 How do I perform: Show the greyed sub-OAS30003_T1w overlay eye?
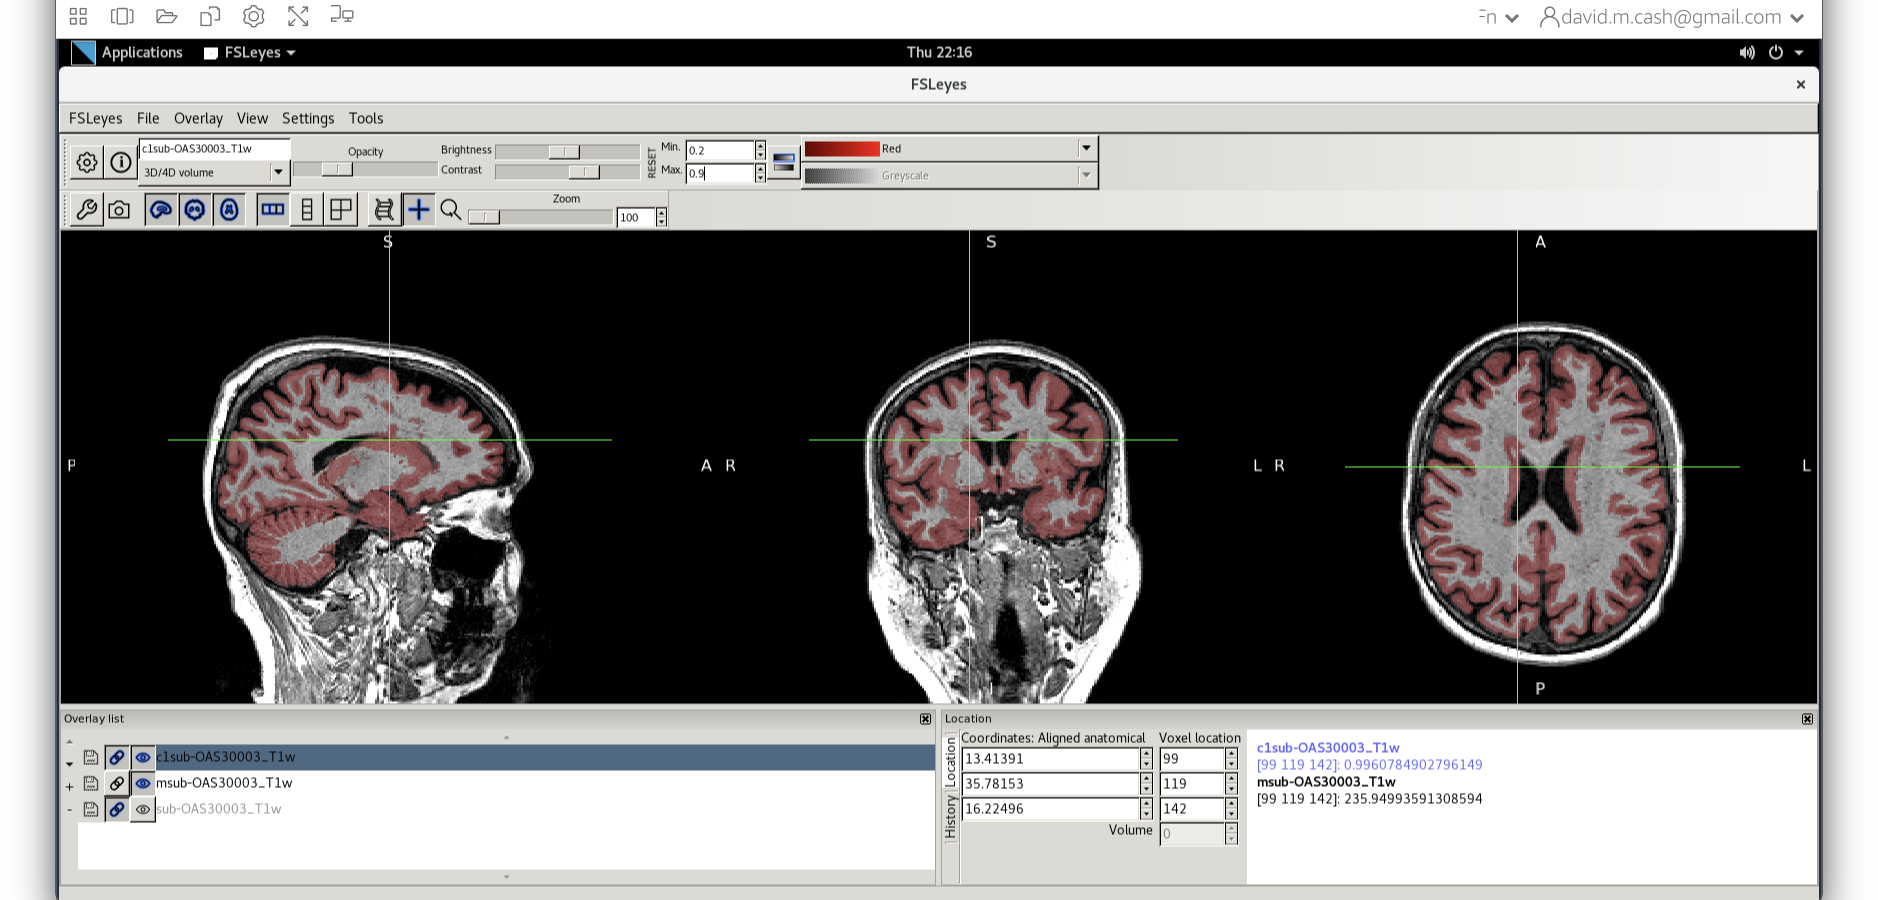(143, 809)
